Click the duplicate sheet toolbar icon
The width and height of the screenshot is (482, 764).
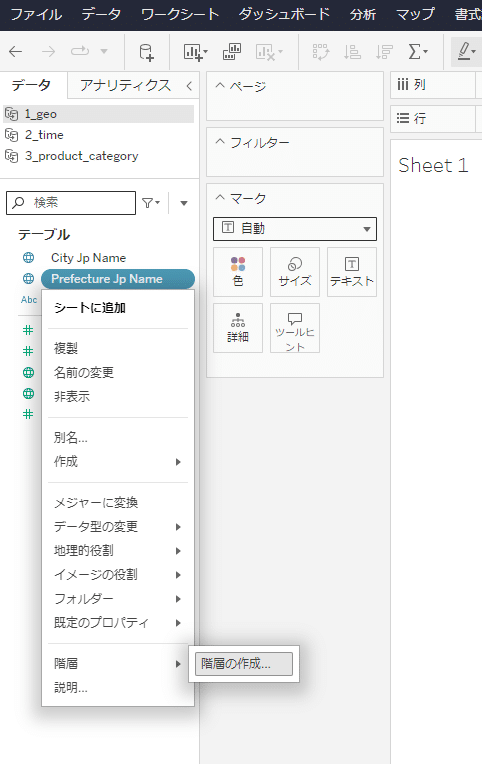point(232,52)
